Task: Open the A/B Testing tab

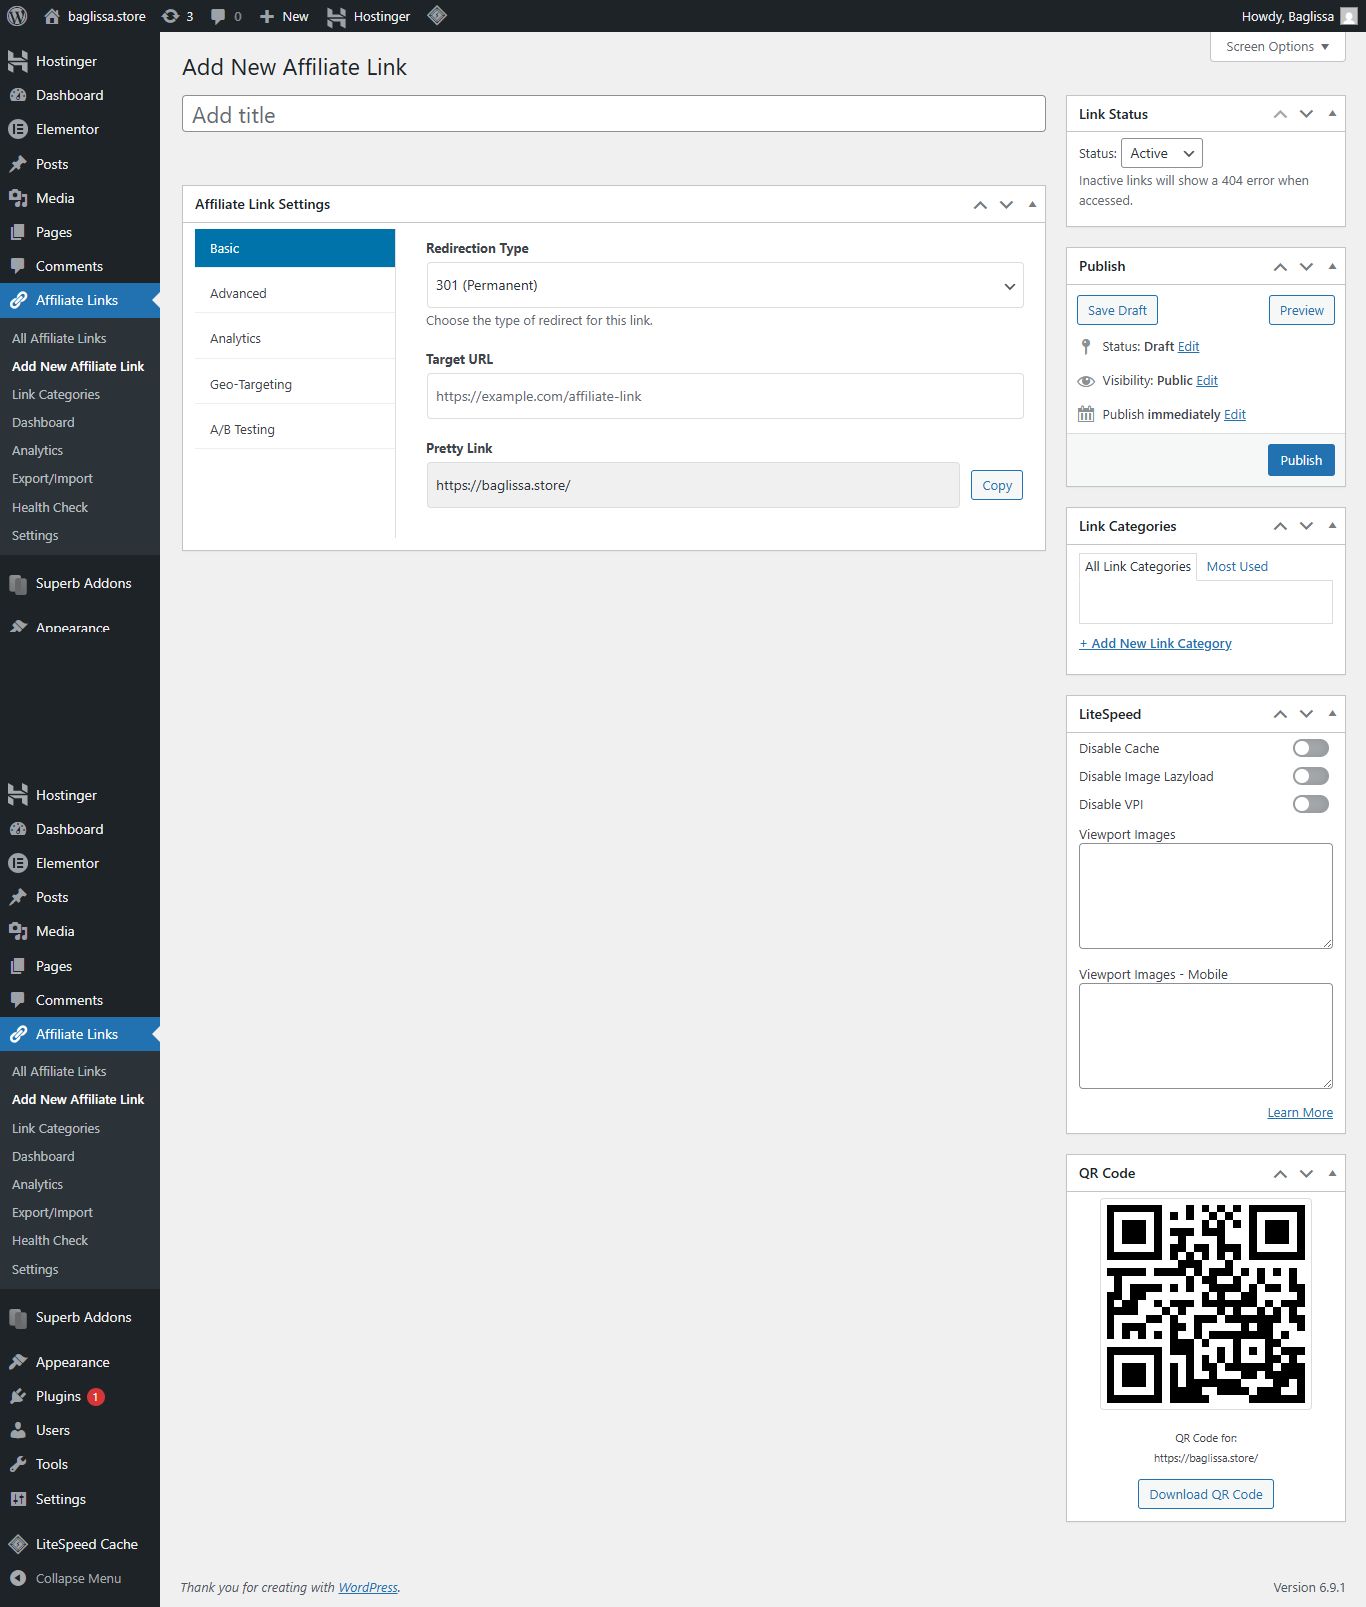Action: click(x=295, y=430)
